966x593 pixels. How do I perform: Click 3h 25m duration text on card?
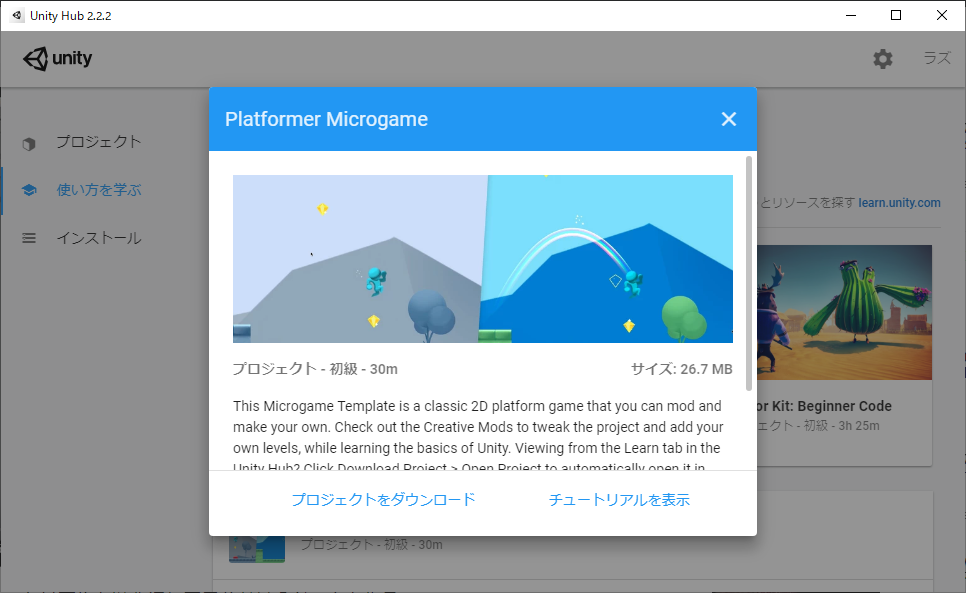(x=859, y=426)
